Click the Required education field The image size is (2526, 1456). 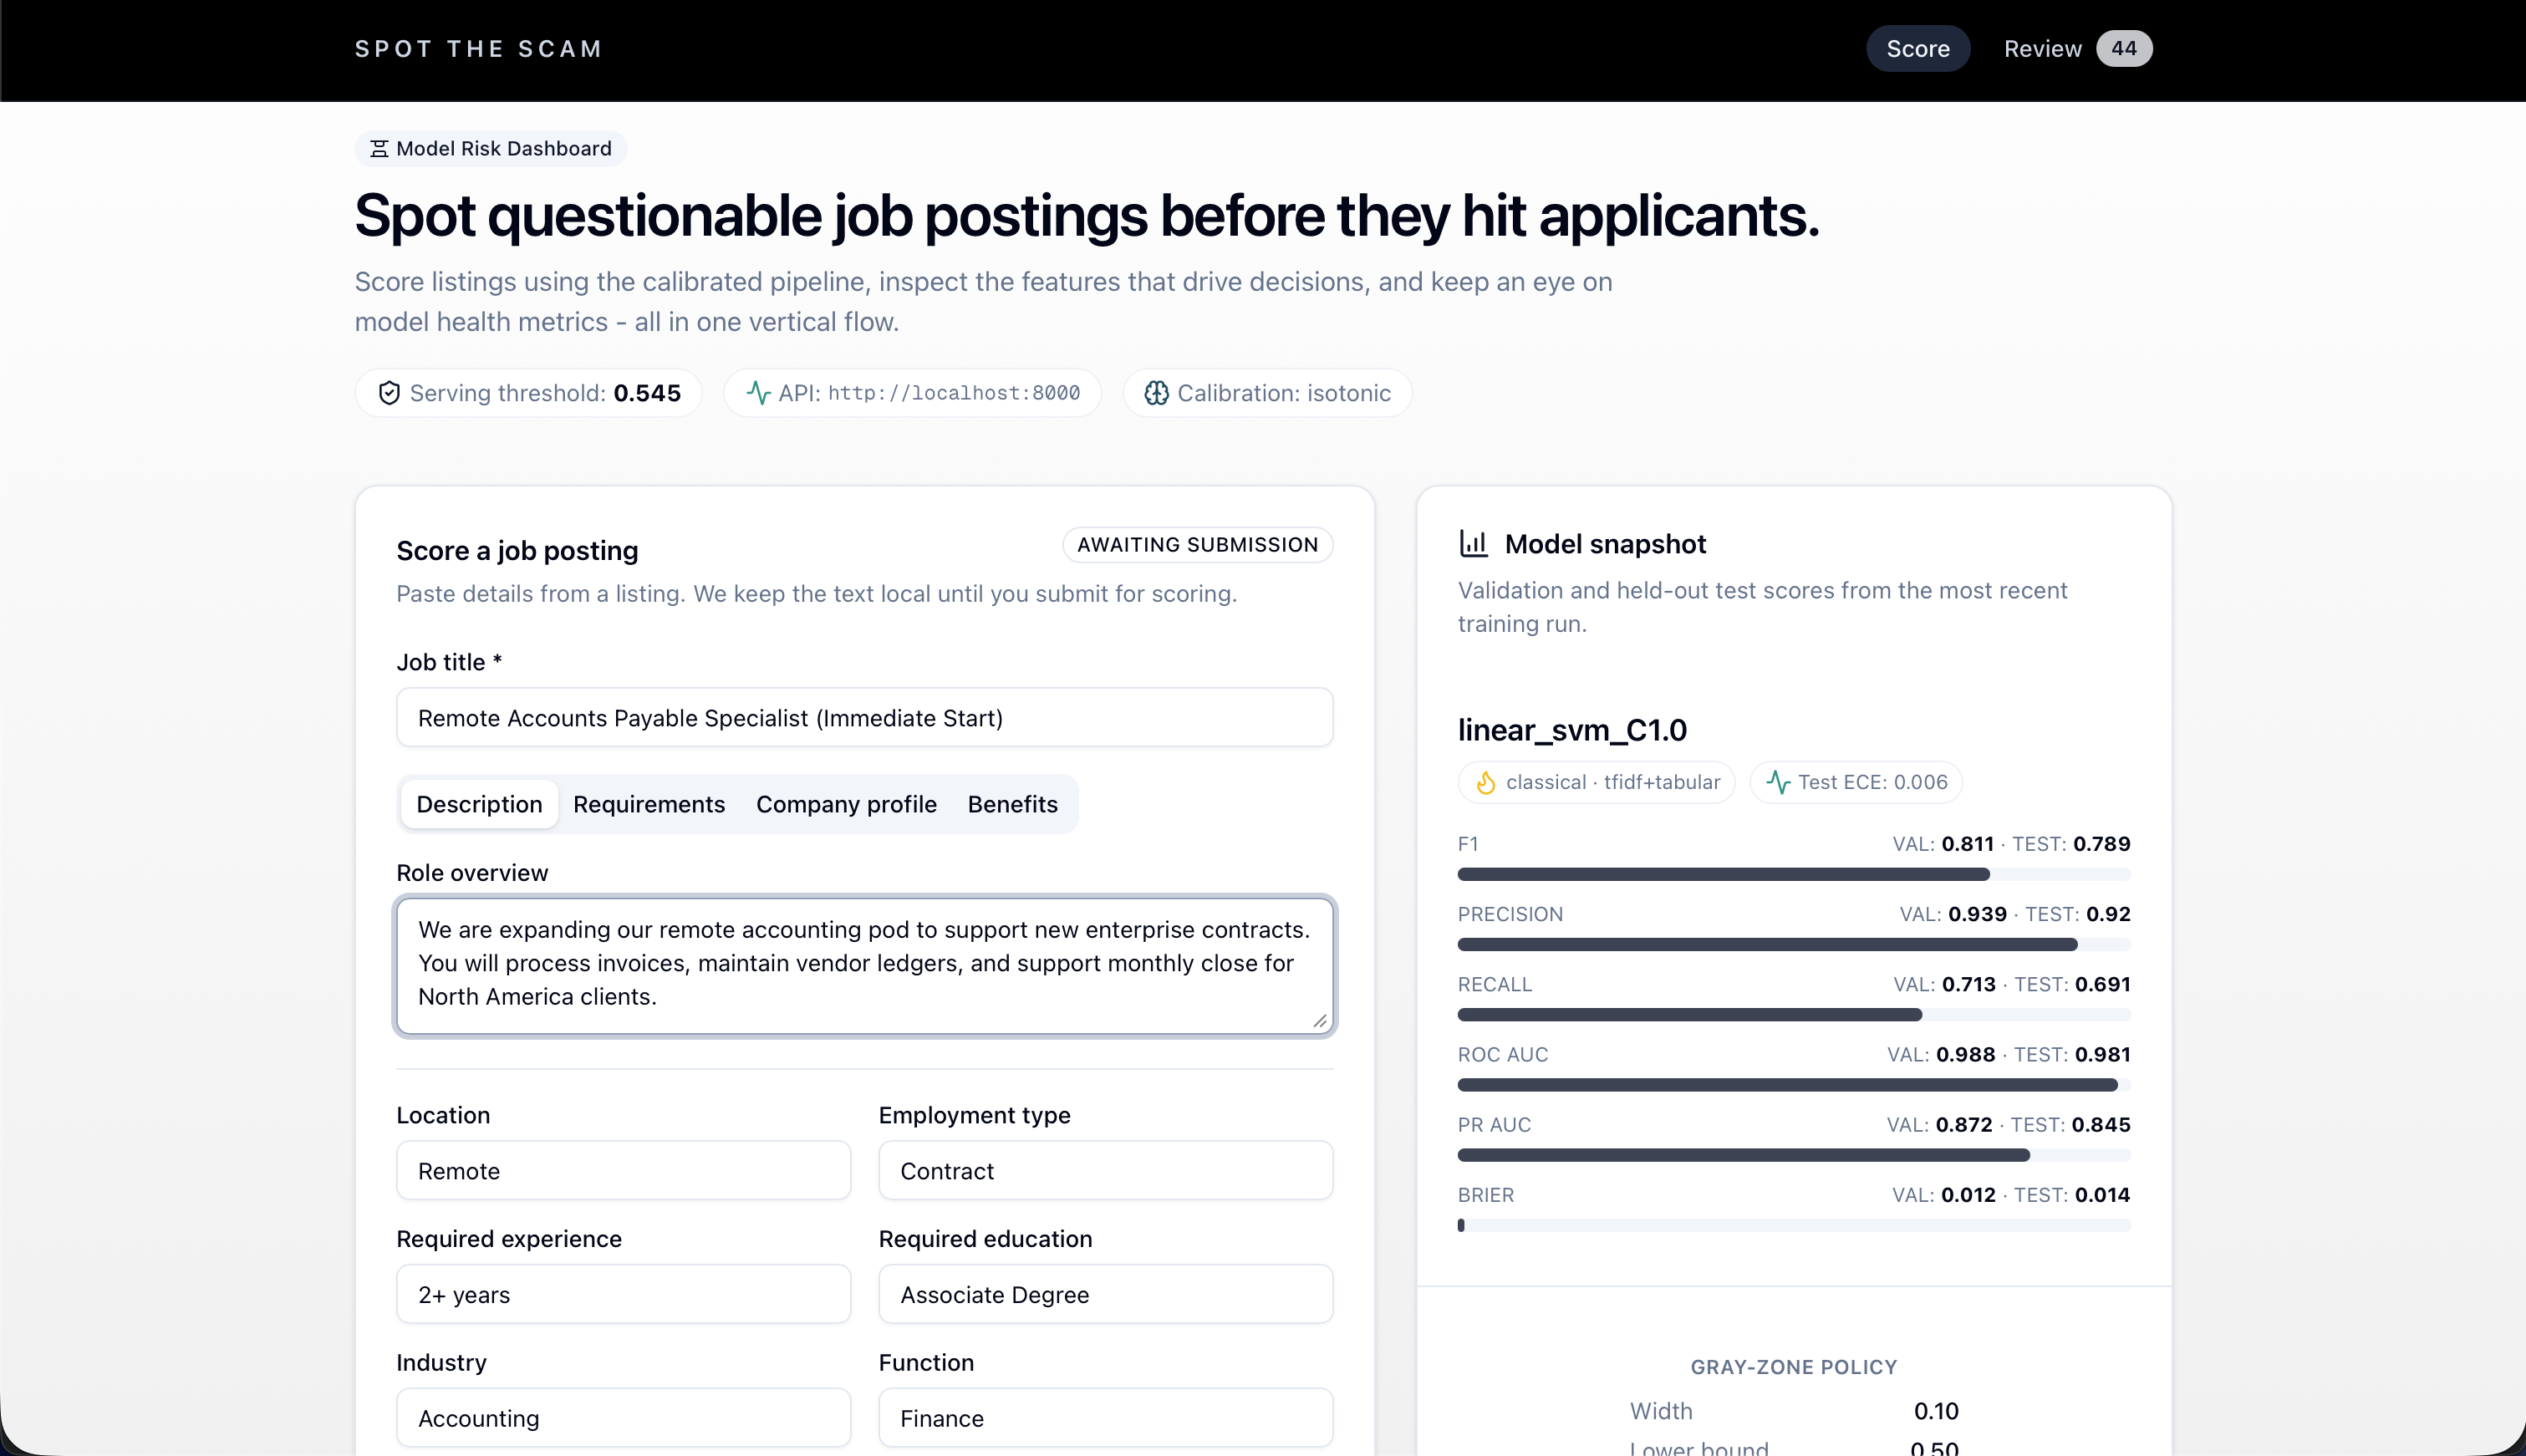[1105, 1295]
